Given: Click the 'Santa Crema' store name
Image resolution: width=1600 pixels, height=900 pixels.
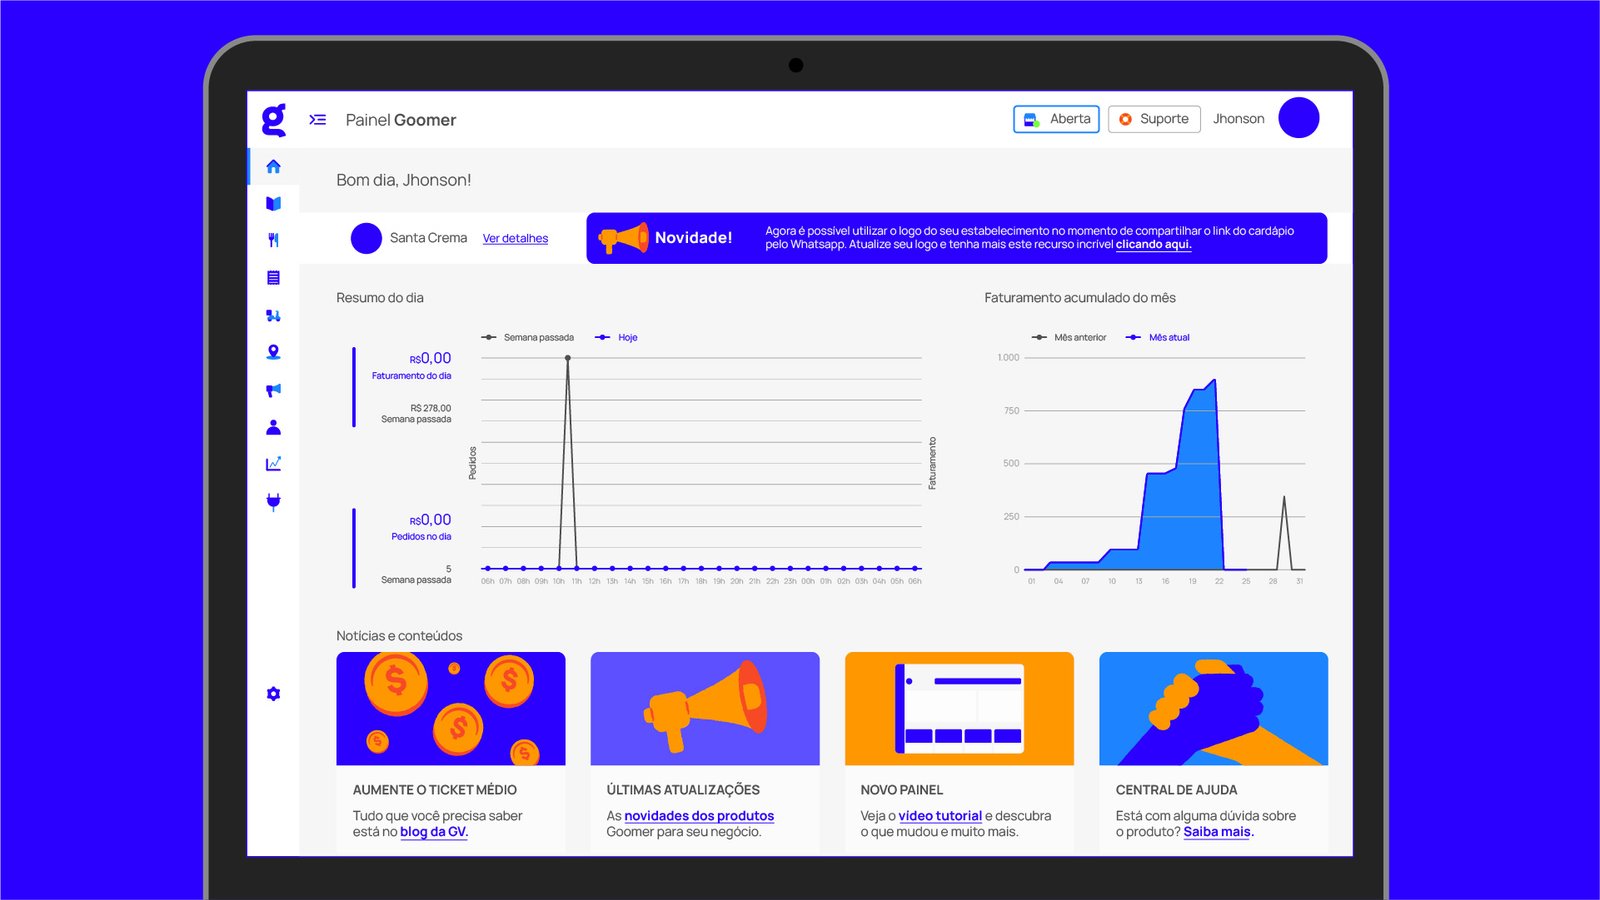Looking at the screenshot, I should coord(428,238).
